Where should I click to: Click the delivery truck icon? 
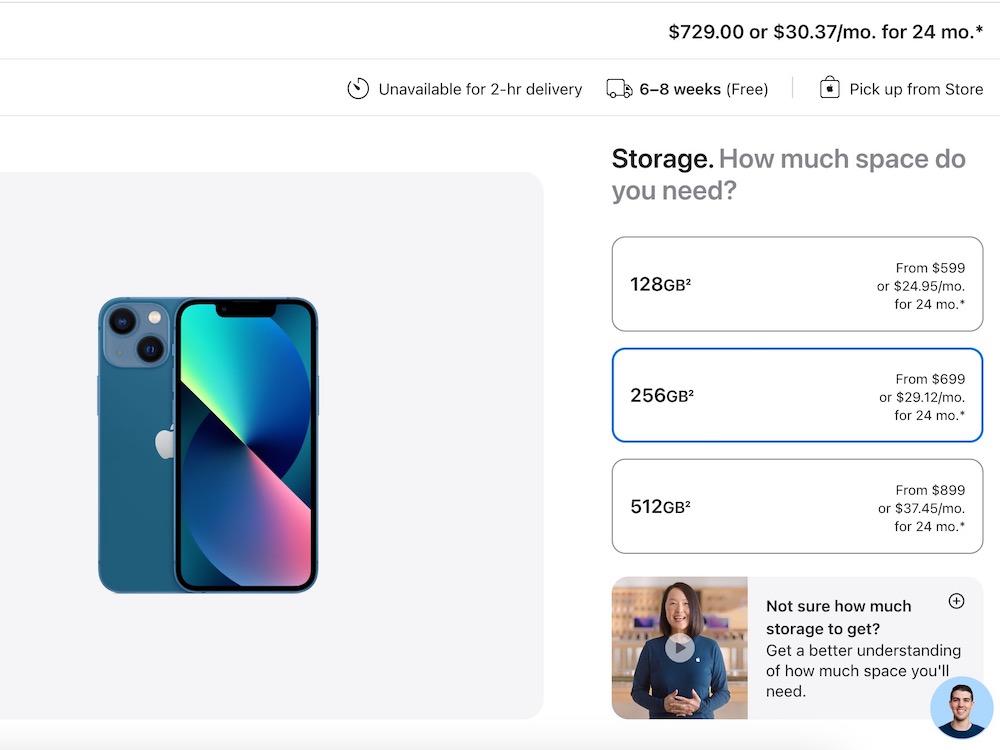click(619, 89)
